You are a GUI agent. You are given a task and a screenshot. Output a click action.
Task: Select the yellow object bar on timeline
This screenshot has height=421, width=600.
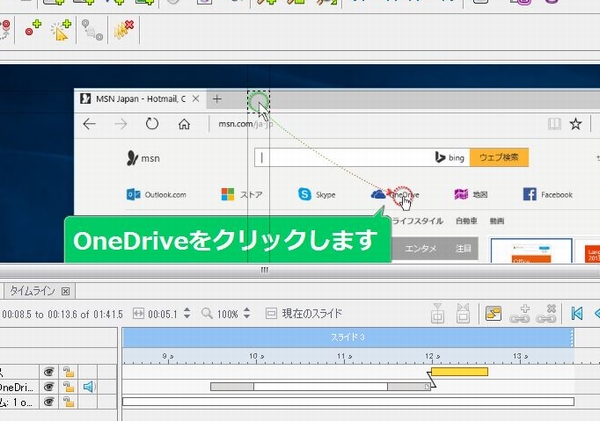pyautogui.click(x=459, y=371)
